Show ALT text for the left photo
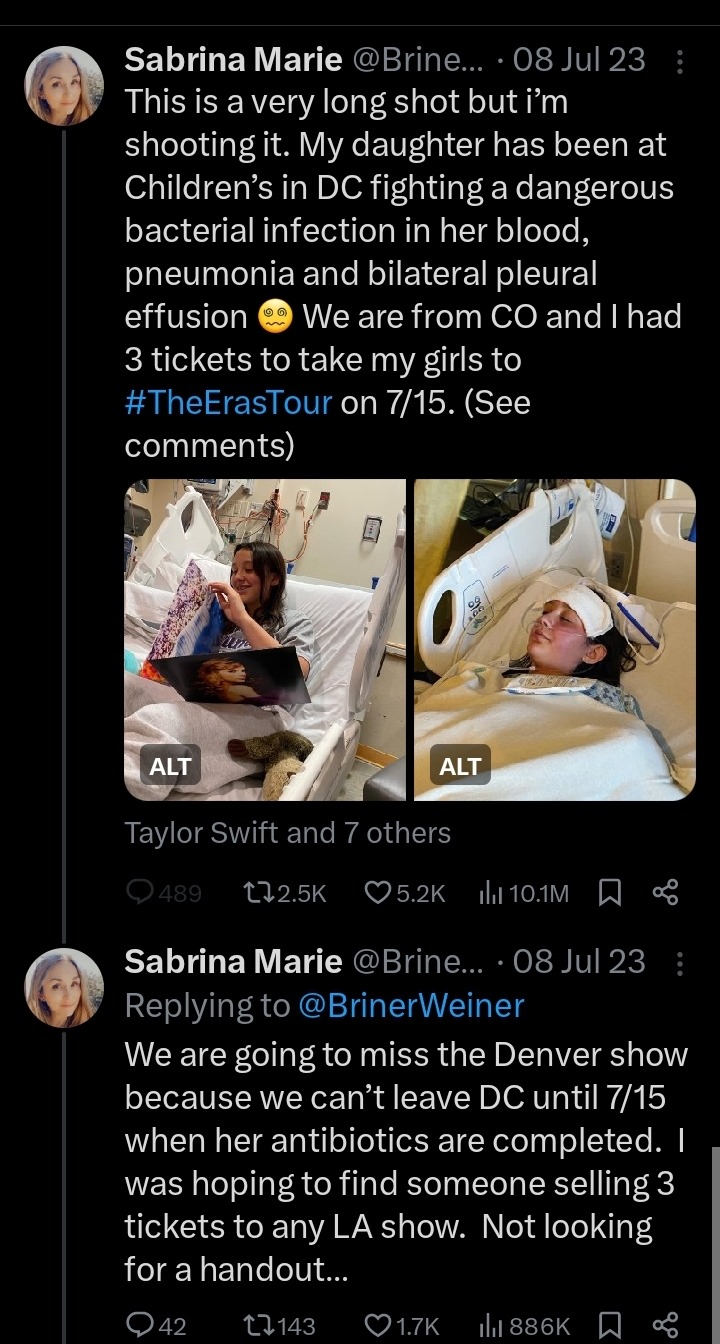720x1344 pixels. tap(170, 766)
